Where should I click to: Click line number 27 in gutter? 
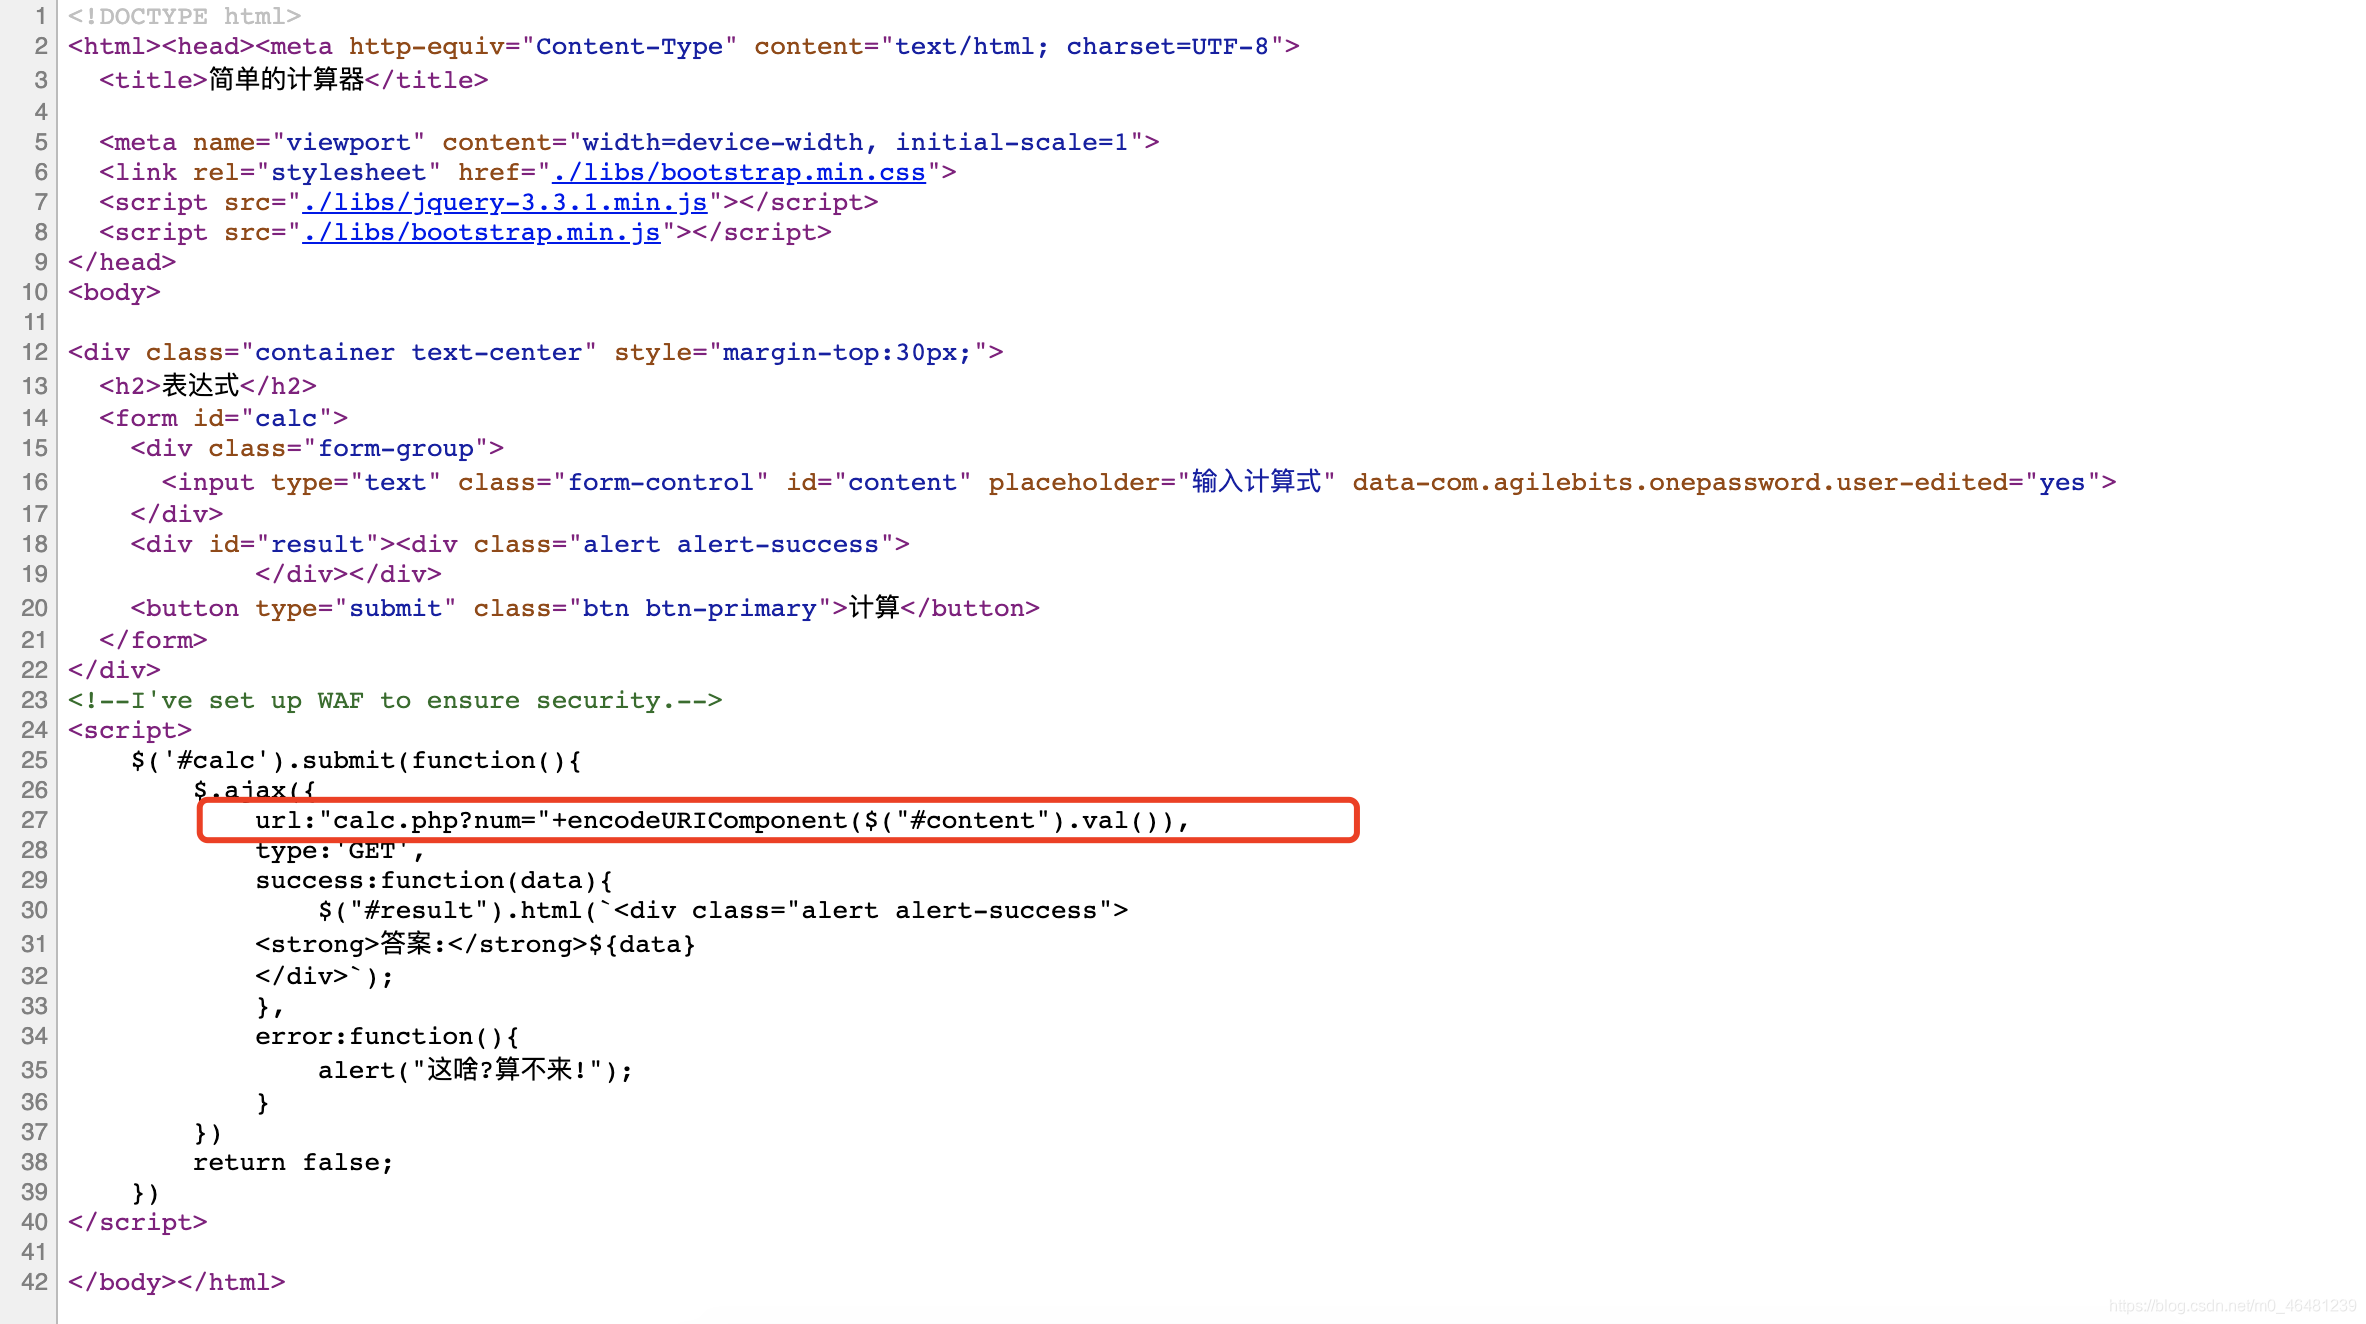click(34, 820)
